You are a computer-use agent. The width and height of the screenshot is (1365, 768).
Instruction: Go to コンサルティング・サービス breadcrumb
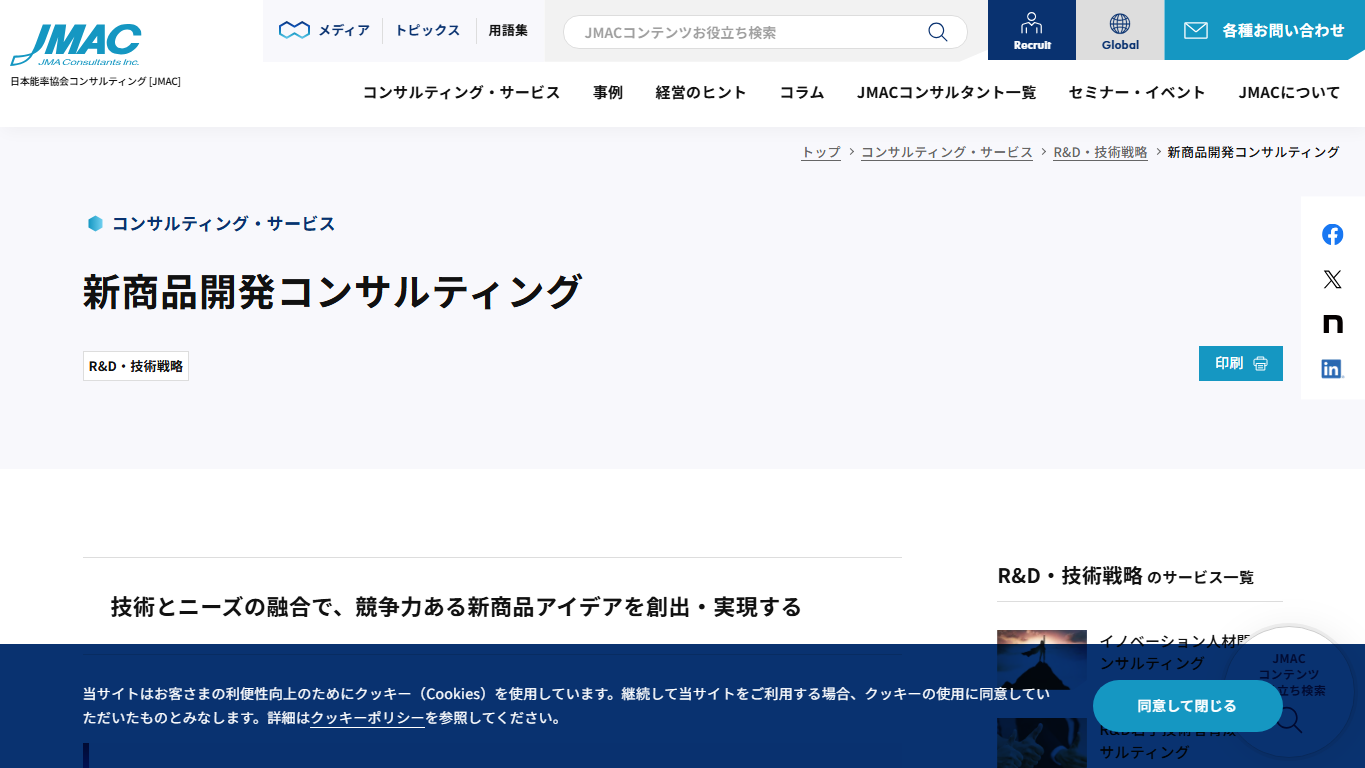(x=947, y=152)
